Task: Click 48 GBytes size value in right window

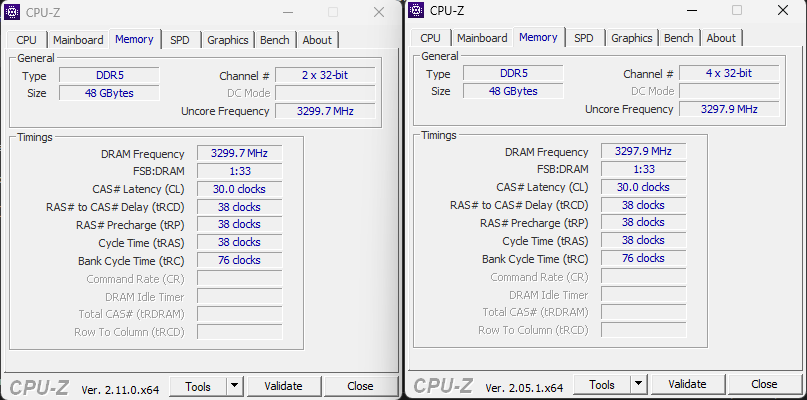Action: (514, 91)
